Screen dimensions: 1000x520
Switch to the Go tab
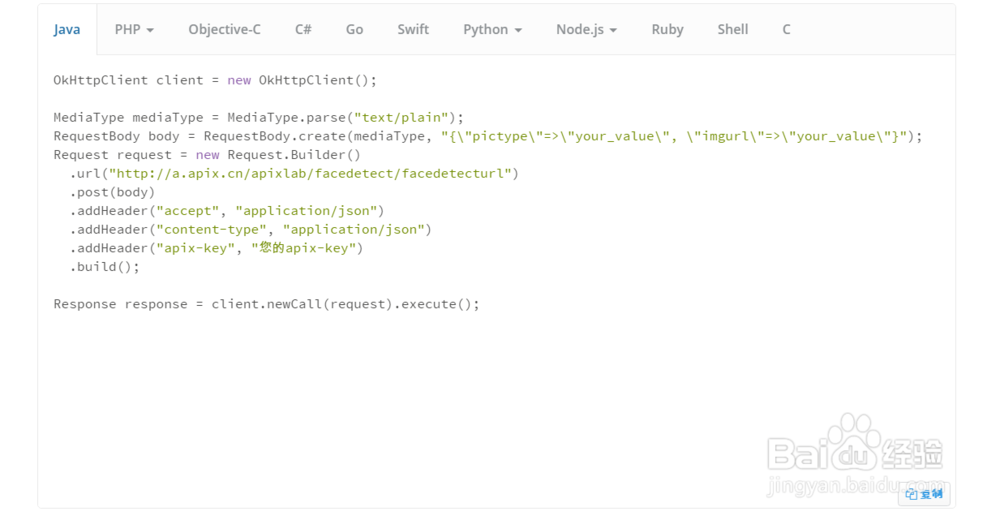(x=354, y=30)
